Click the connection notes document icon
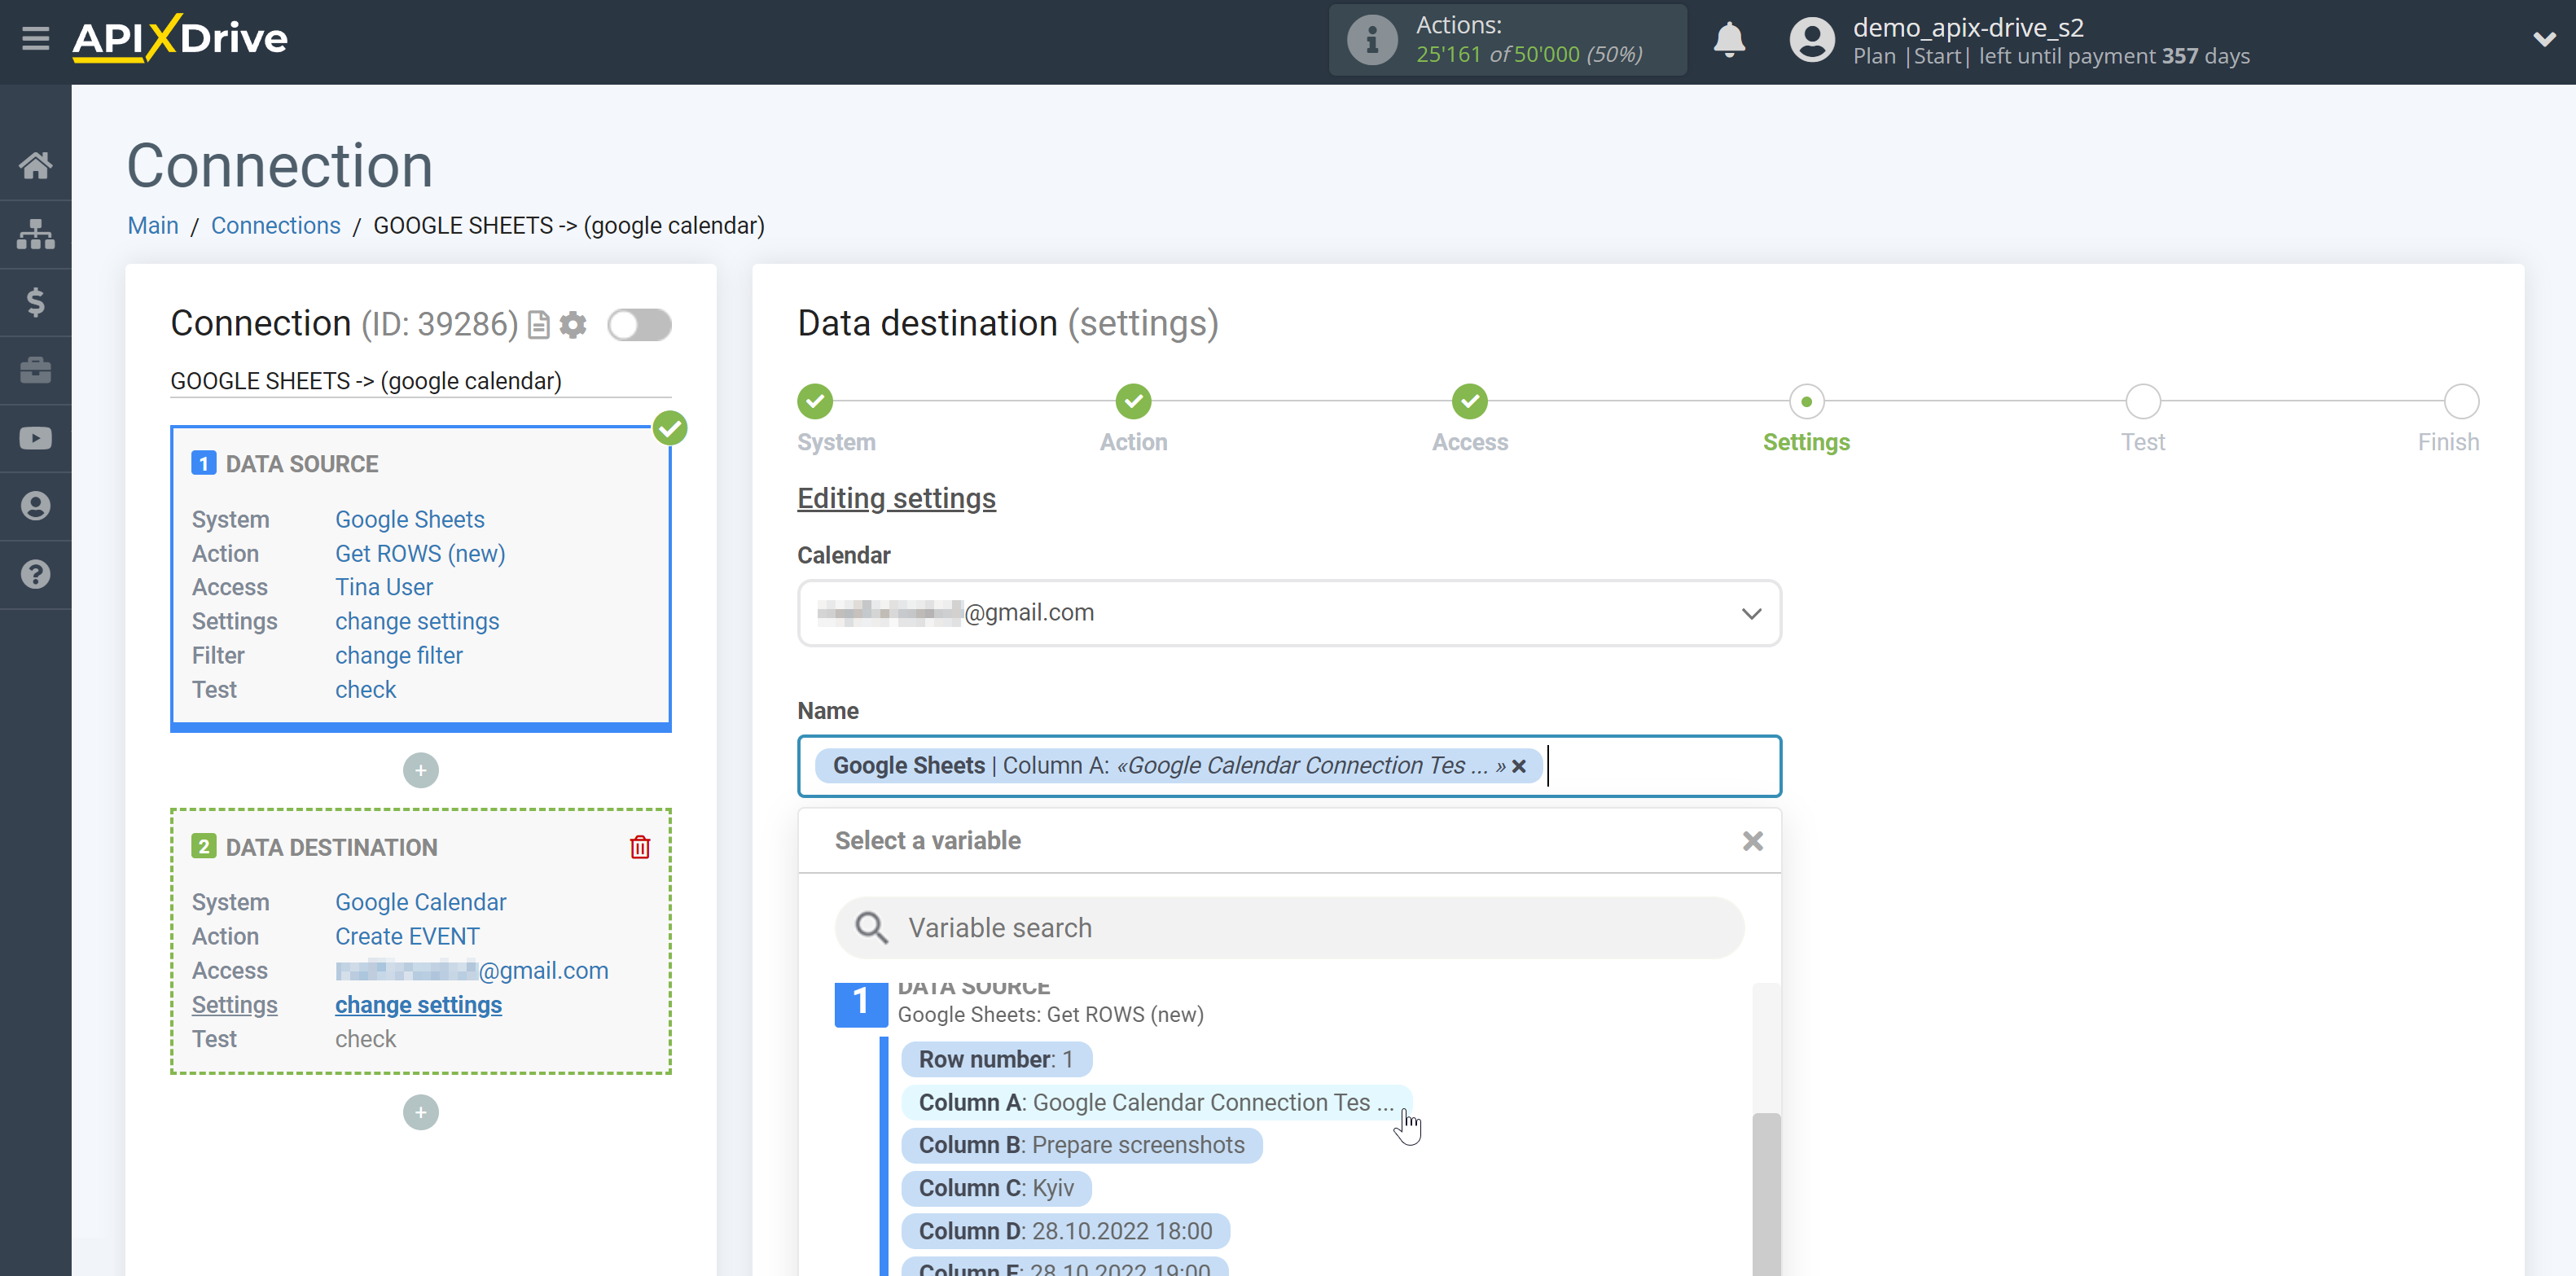The image size is (2576, 1276). [539, 325]
